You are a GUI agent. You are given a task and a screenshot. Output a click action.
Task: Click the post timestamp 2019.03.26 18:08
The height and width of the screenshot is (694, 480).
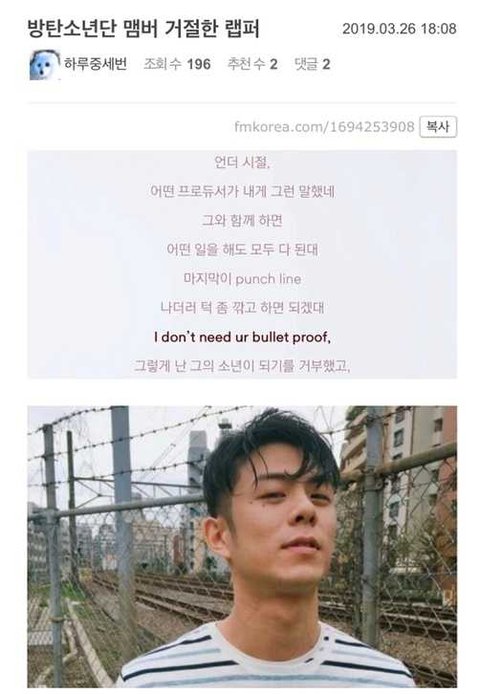399,29
